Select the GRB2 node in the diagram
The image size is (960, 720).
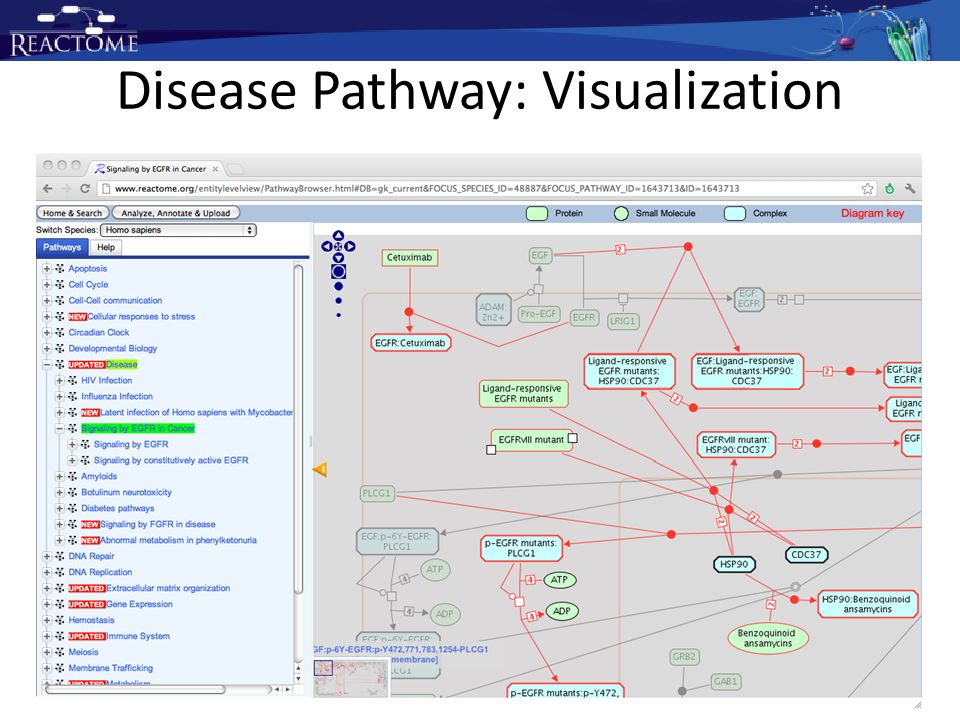tap(684, 657)
